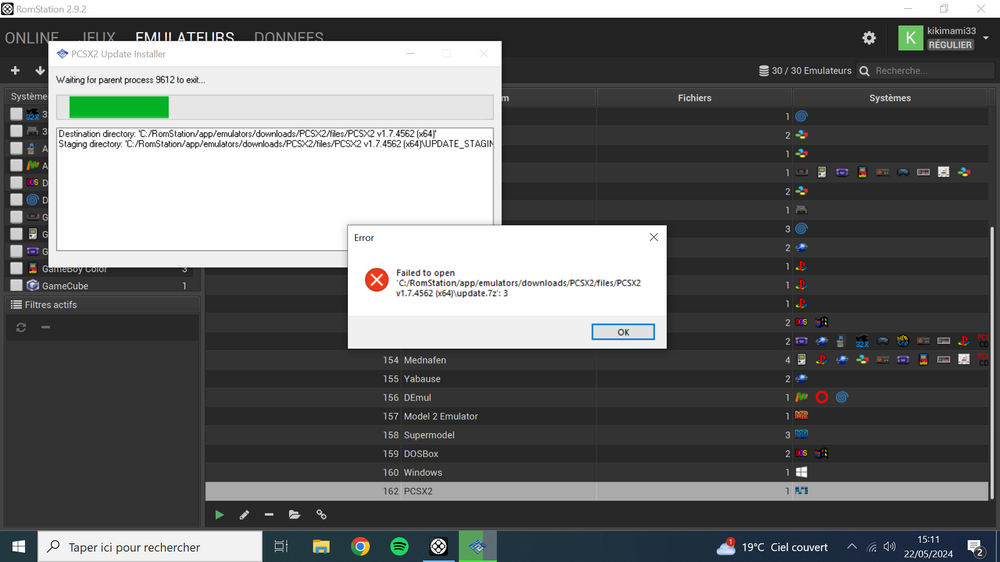1000x562 pixels.
Task: Click the refresh icon under Filtres actifs
Action: click(x=21, y=327)
